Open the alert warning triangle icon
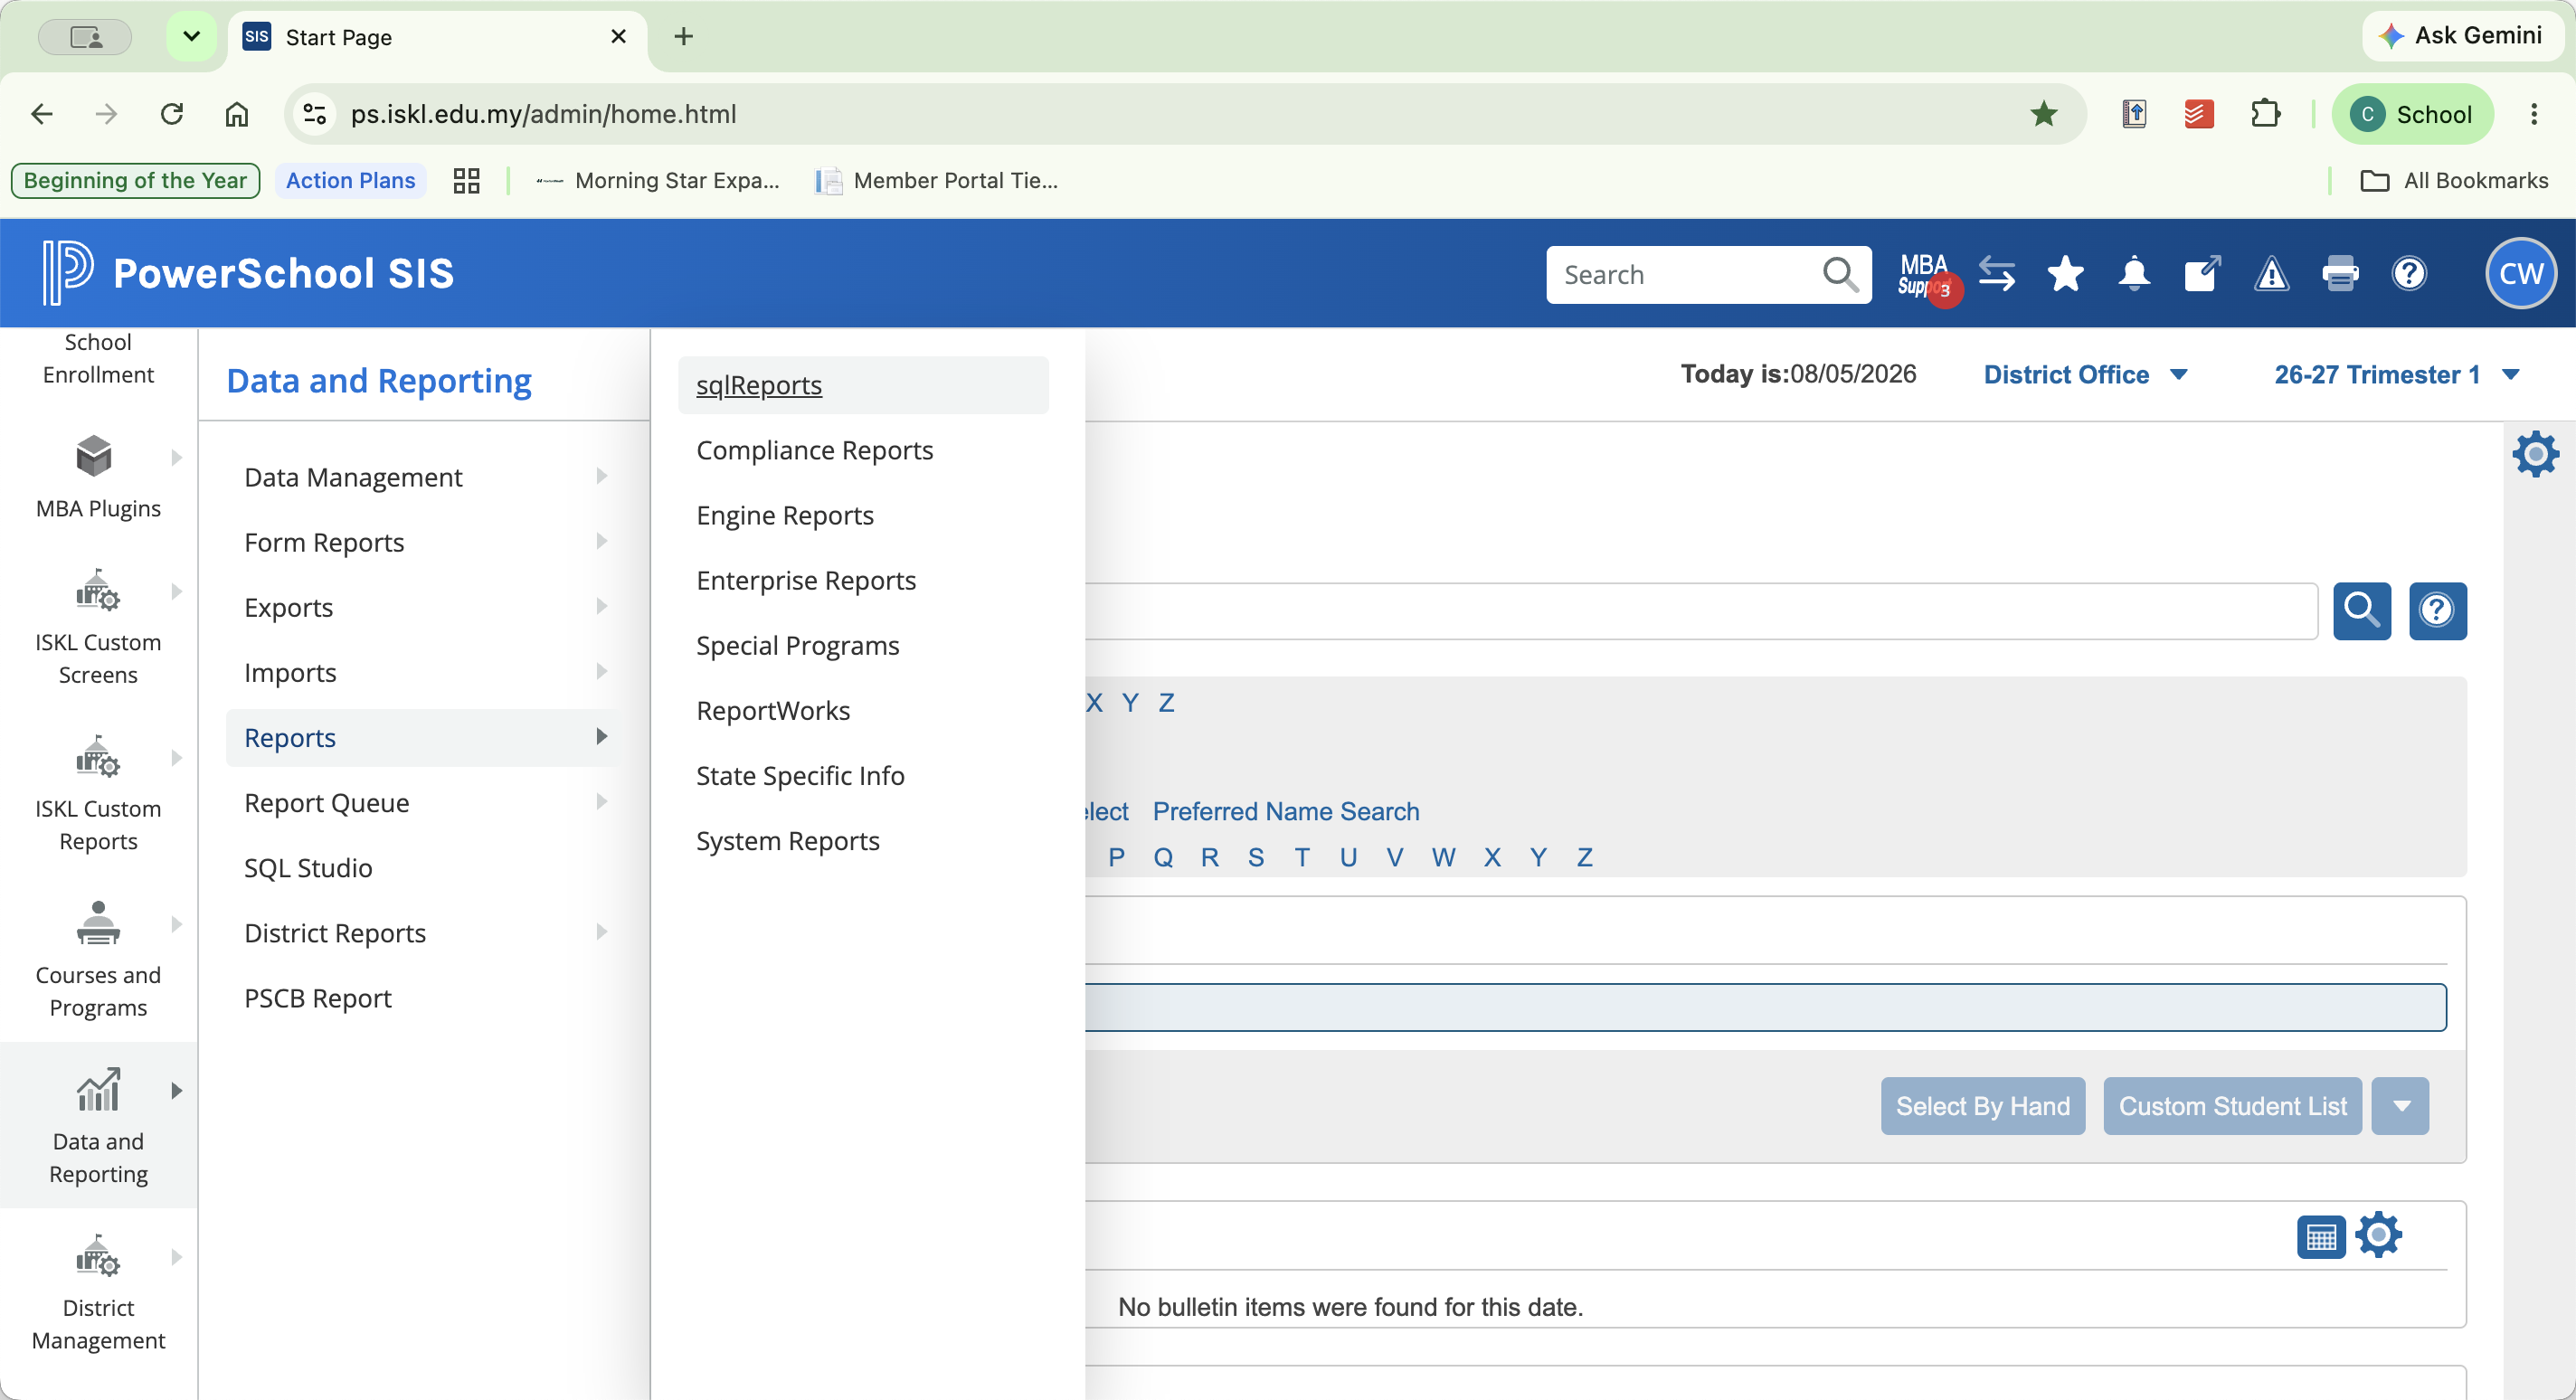The width and height of the screenshot is (2576, 1400). tap(2271, 274)
